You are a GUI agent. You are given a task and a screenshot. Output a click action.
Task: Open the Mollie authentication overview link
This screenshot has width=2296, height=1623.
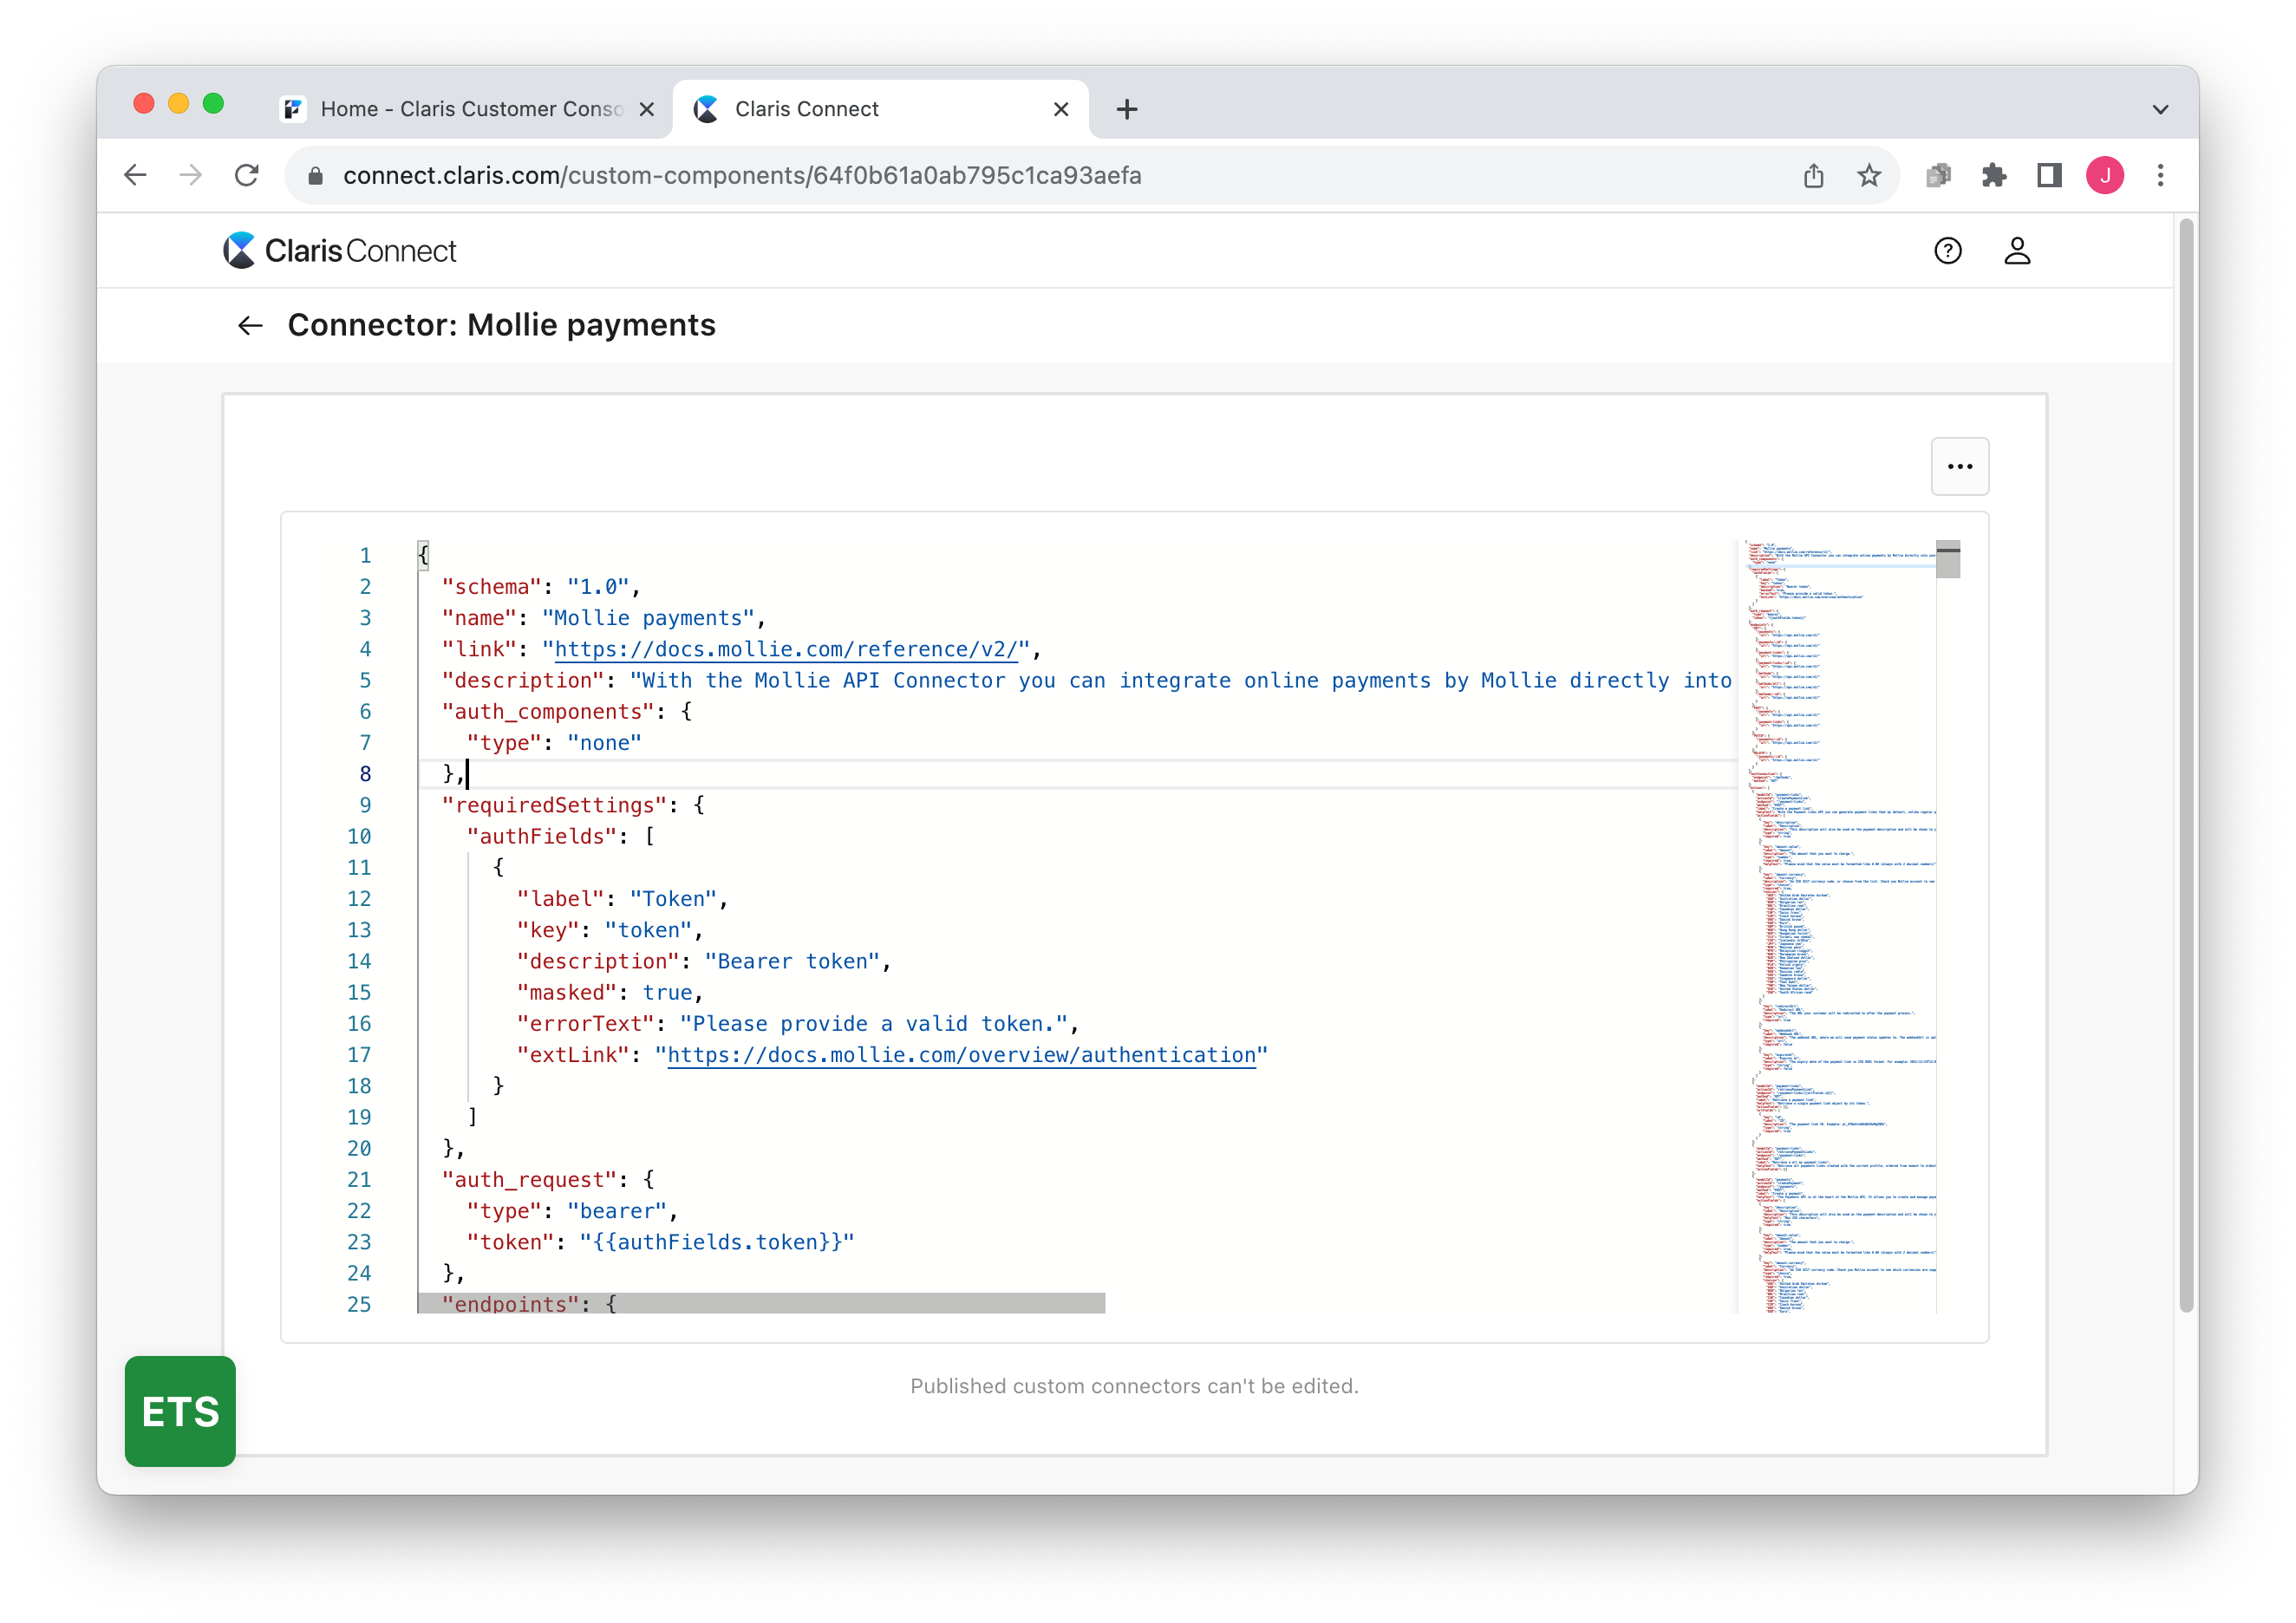click(x=960, y=1055)
